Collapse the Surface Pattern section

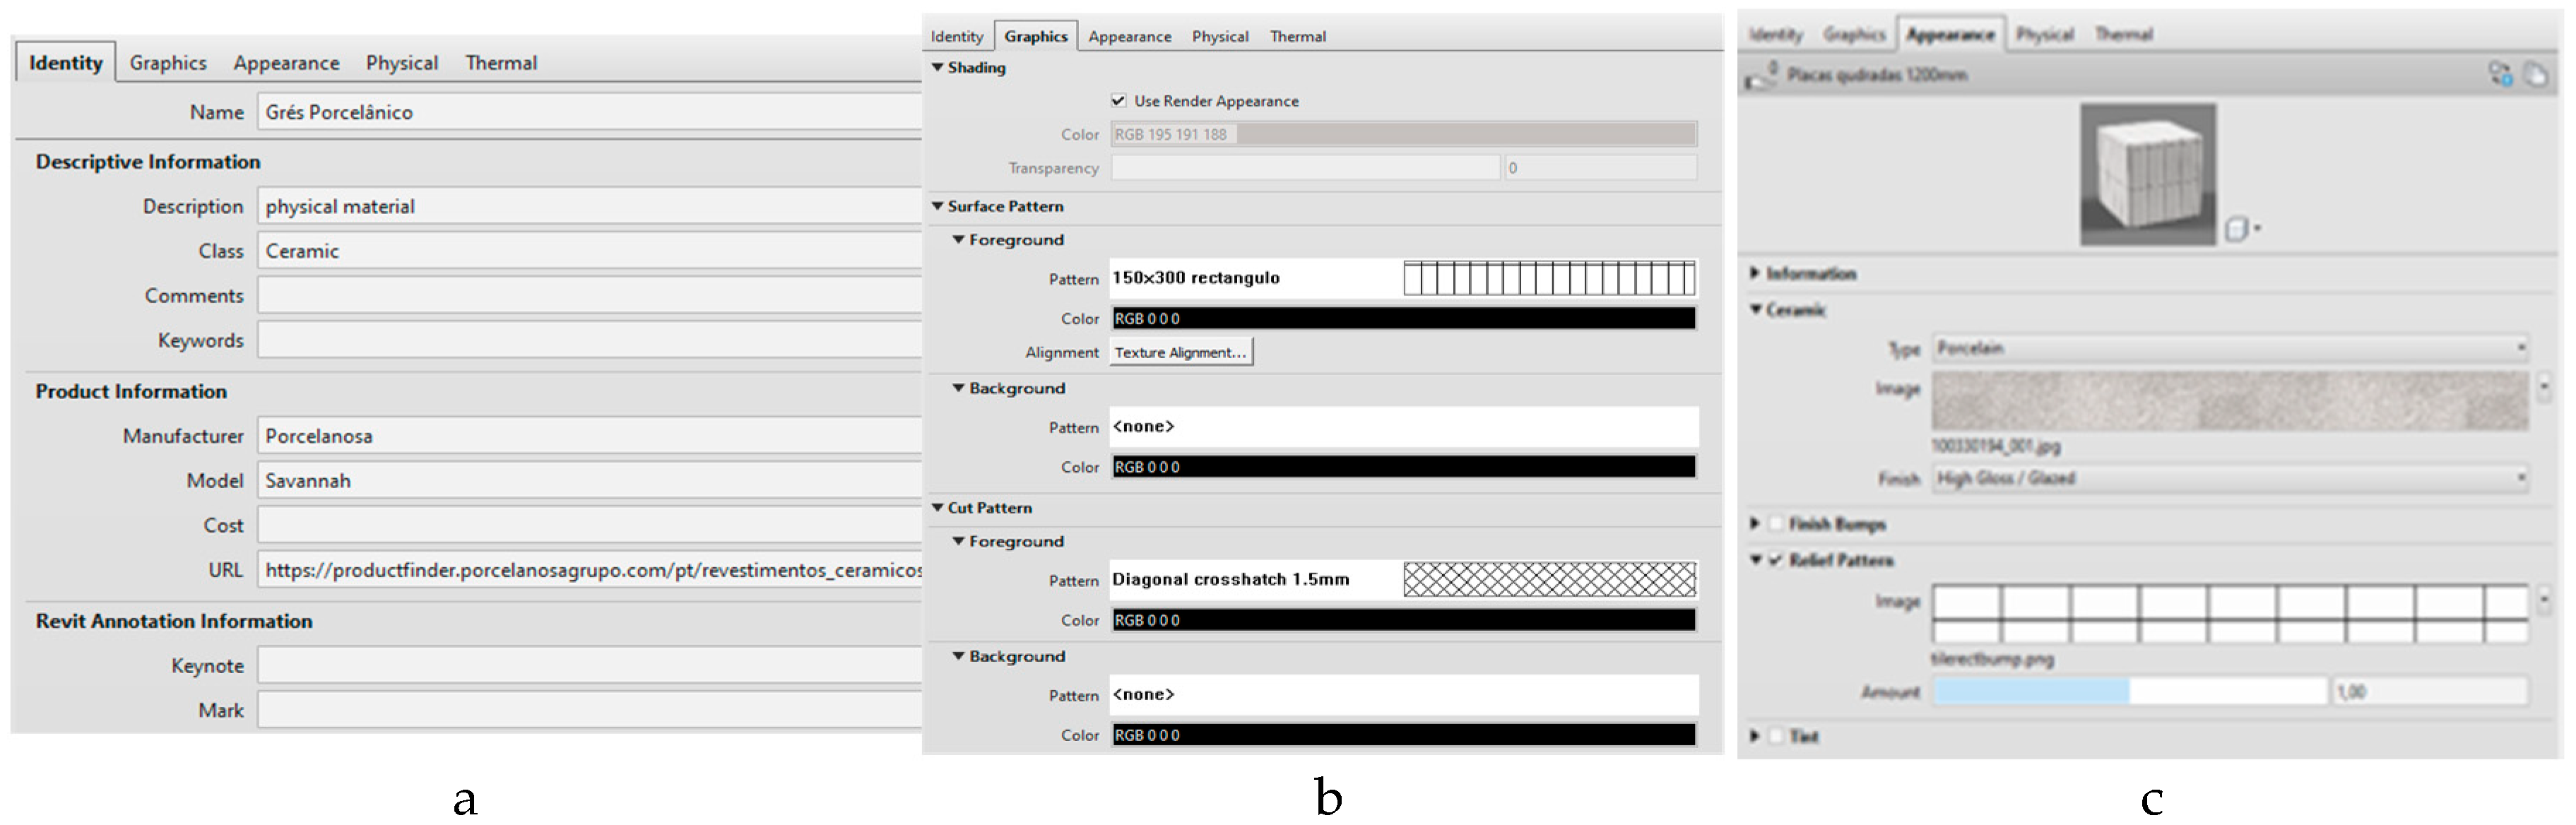pos(938,206)
